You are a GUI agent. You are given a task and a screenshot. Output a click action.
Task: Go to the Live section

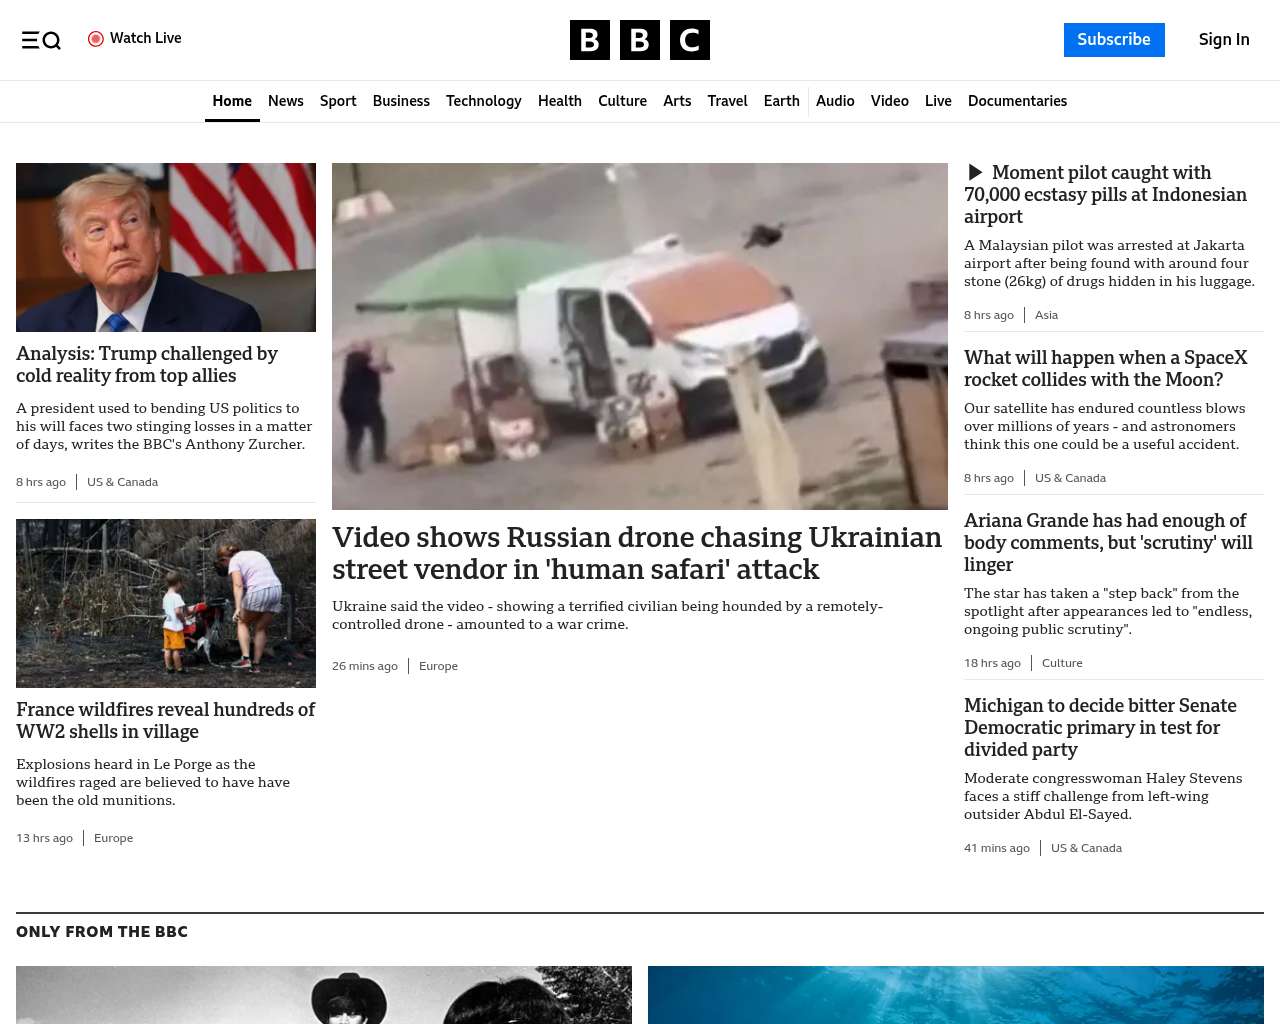pyautogui.click(x=938, y=101)
